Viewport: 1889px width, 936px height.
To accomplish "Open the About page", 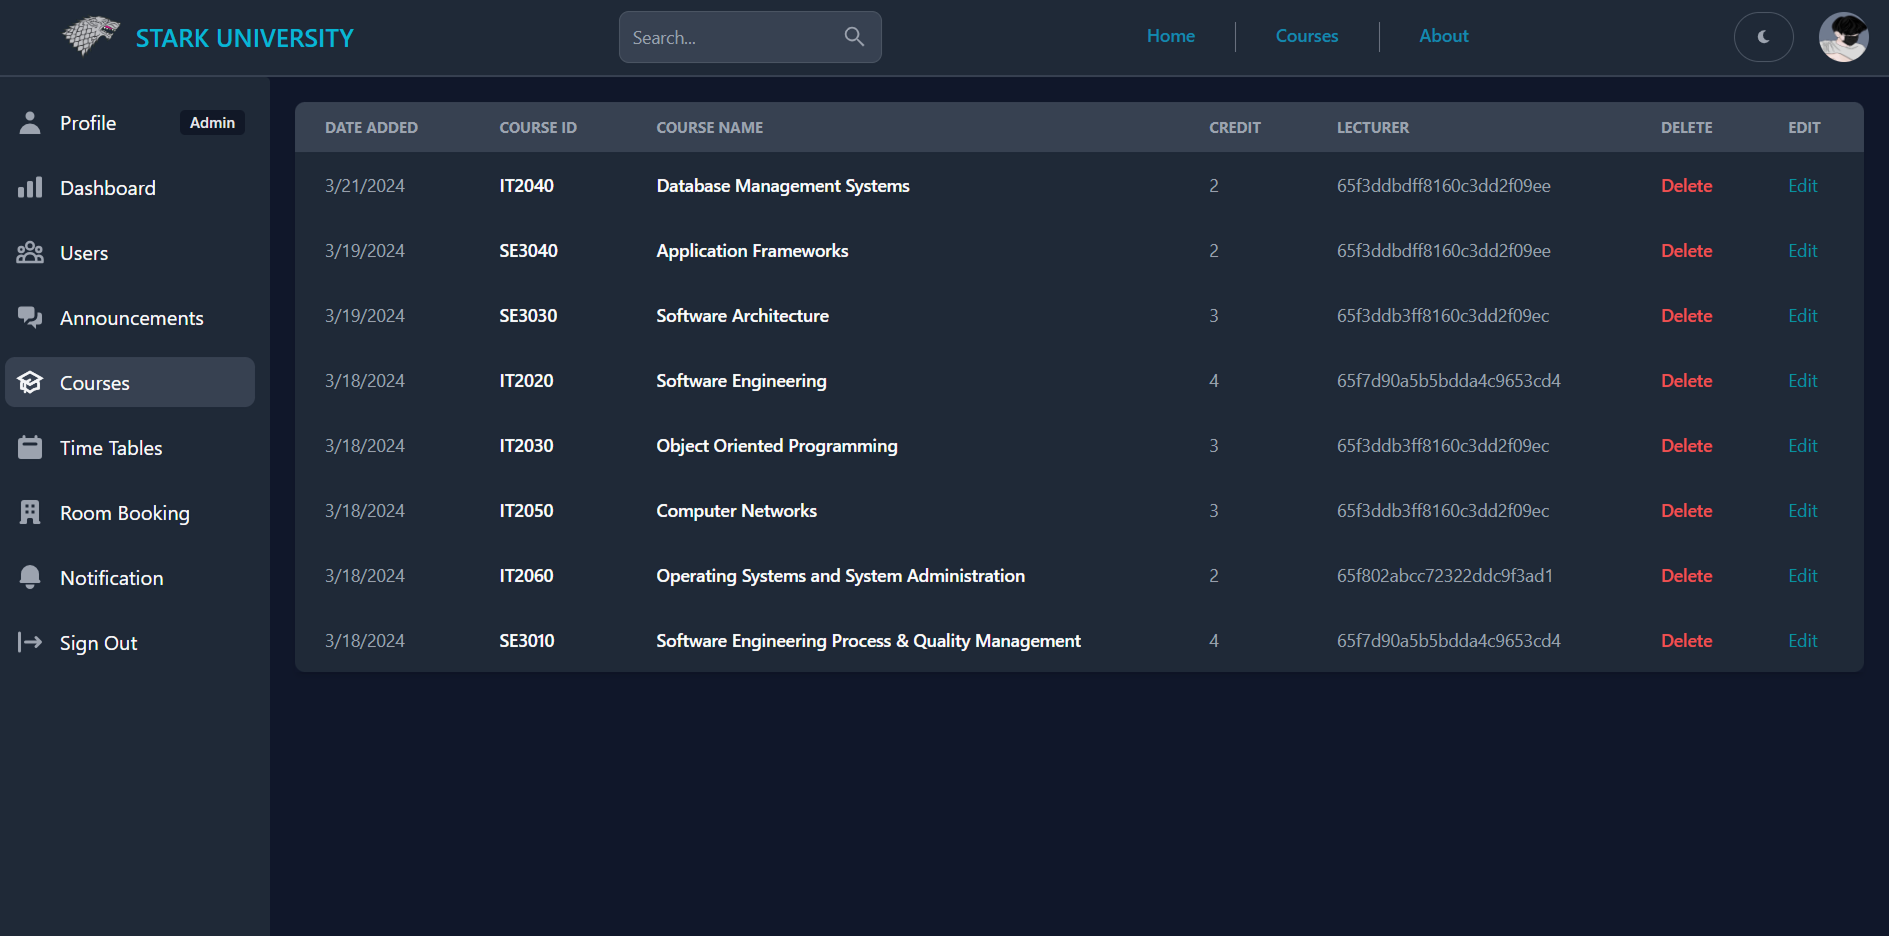I will point(1443,36).
